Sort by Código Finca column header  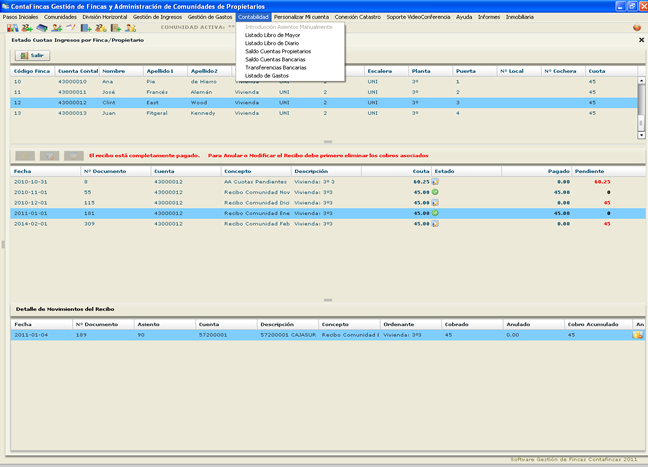pos(32,71)
